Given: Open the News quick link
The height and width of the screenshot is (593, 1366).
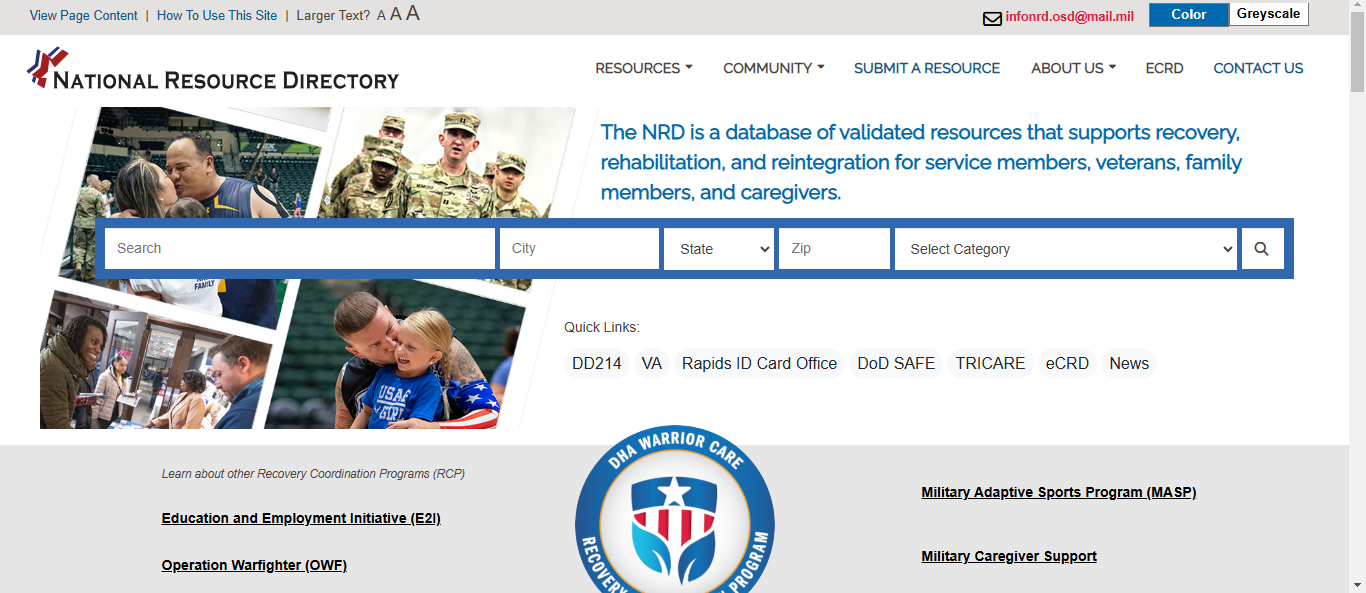Looking at the screenshot, I should point(1129,364).
